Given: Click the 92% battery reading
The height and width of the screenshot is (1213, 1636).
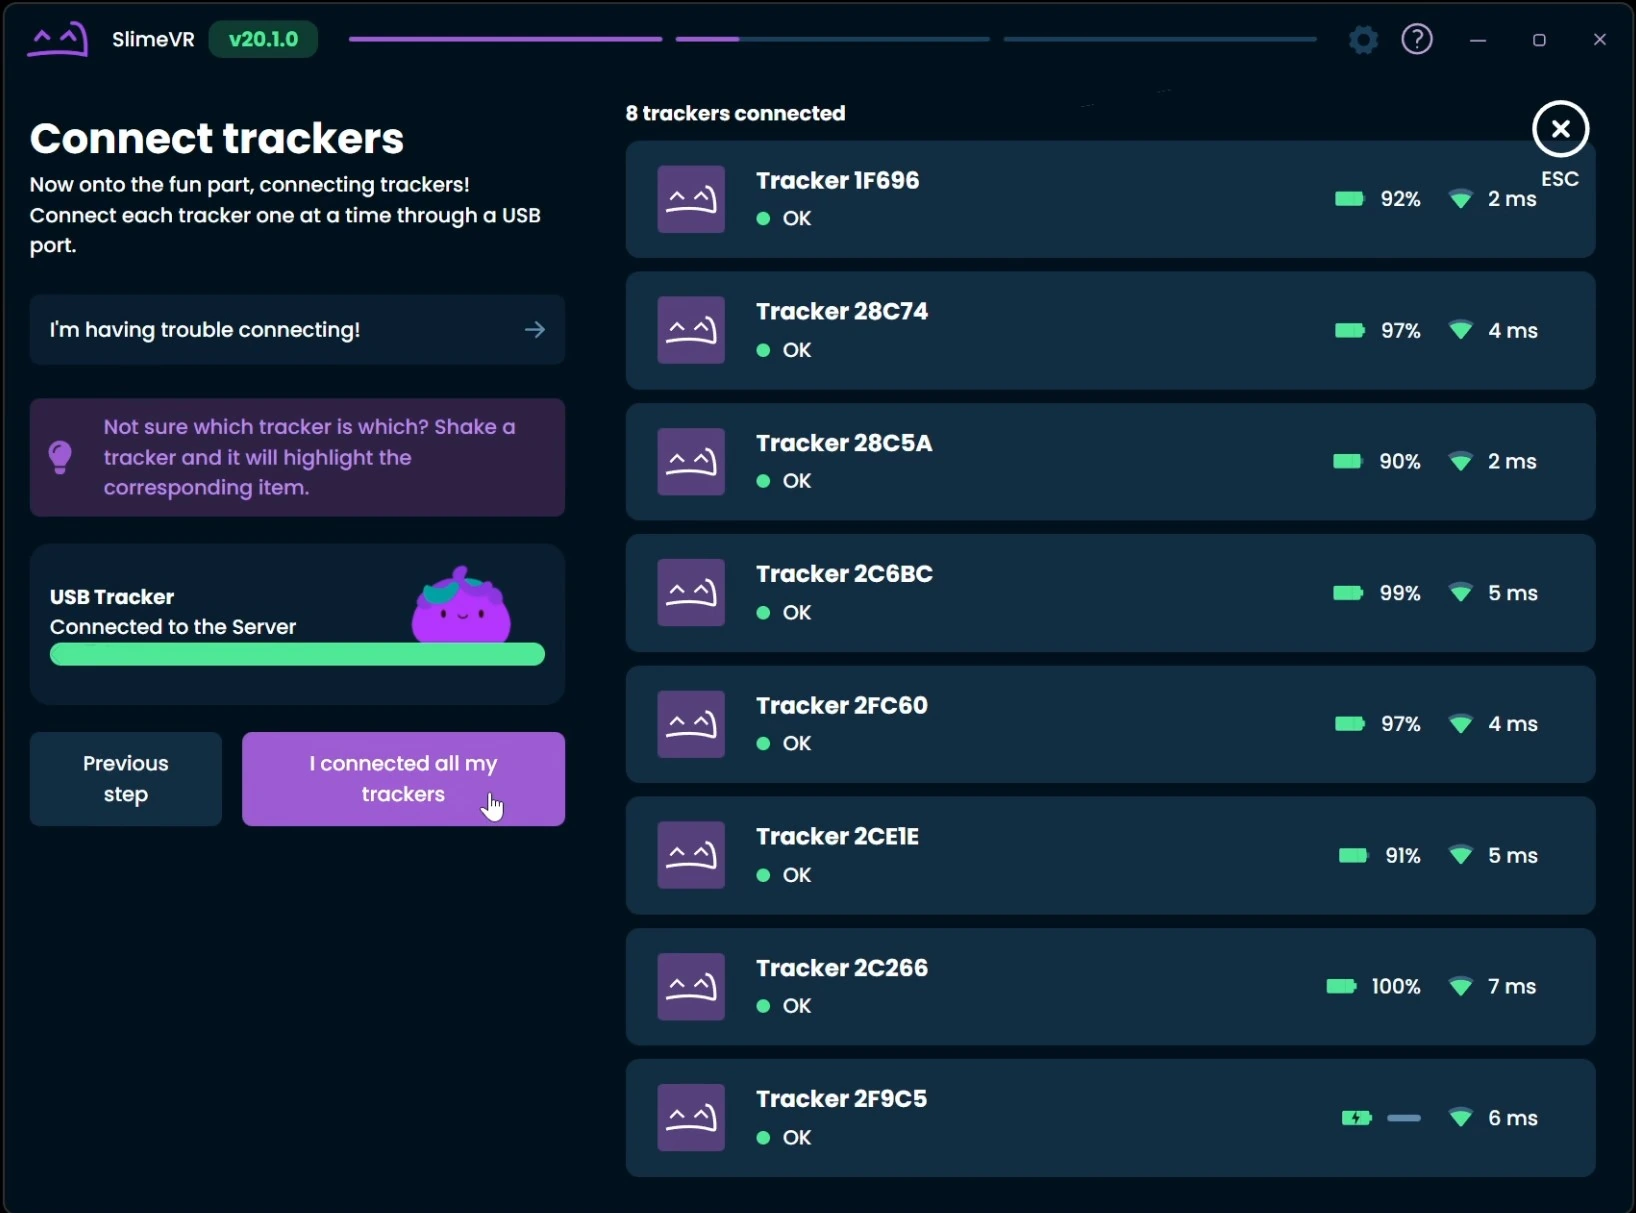Looking at the screenshot, I should pyautogui.click(x=1401, y=199).
